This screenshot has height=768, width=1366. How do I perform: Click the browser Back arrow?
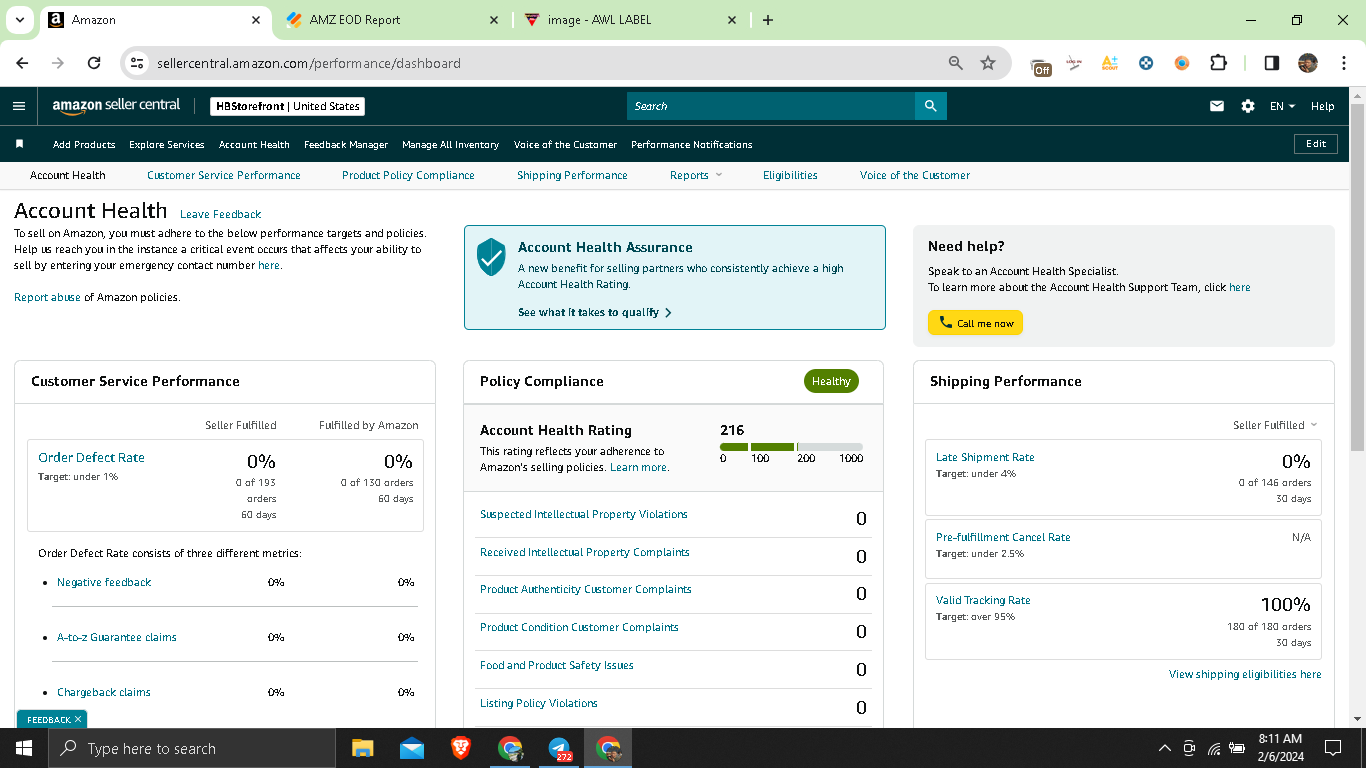pyautogui.click(x=23, y=63)
